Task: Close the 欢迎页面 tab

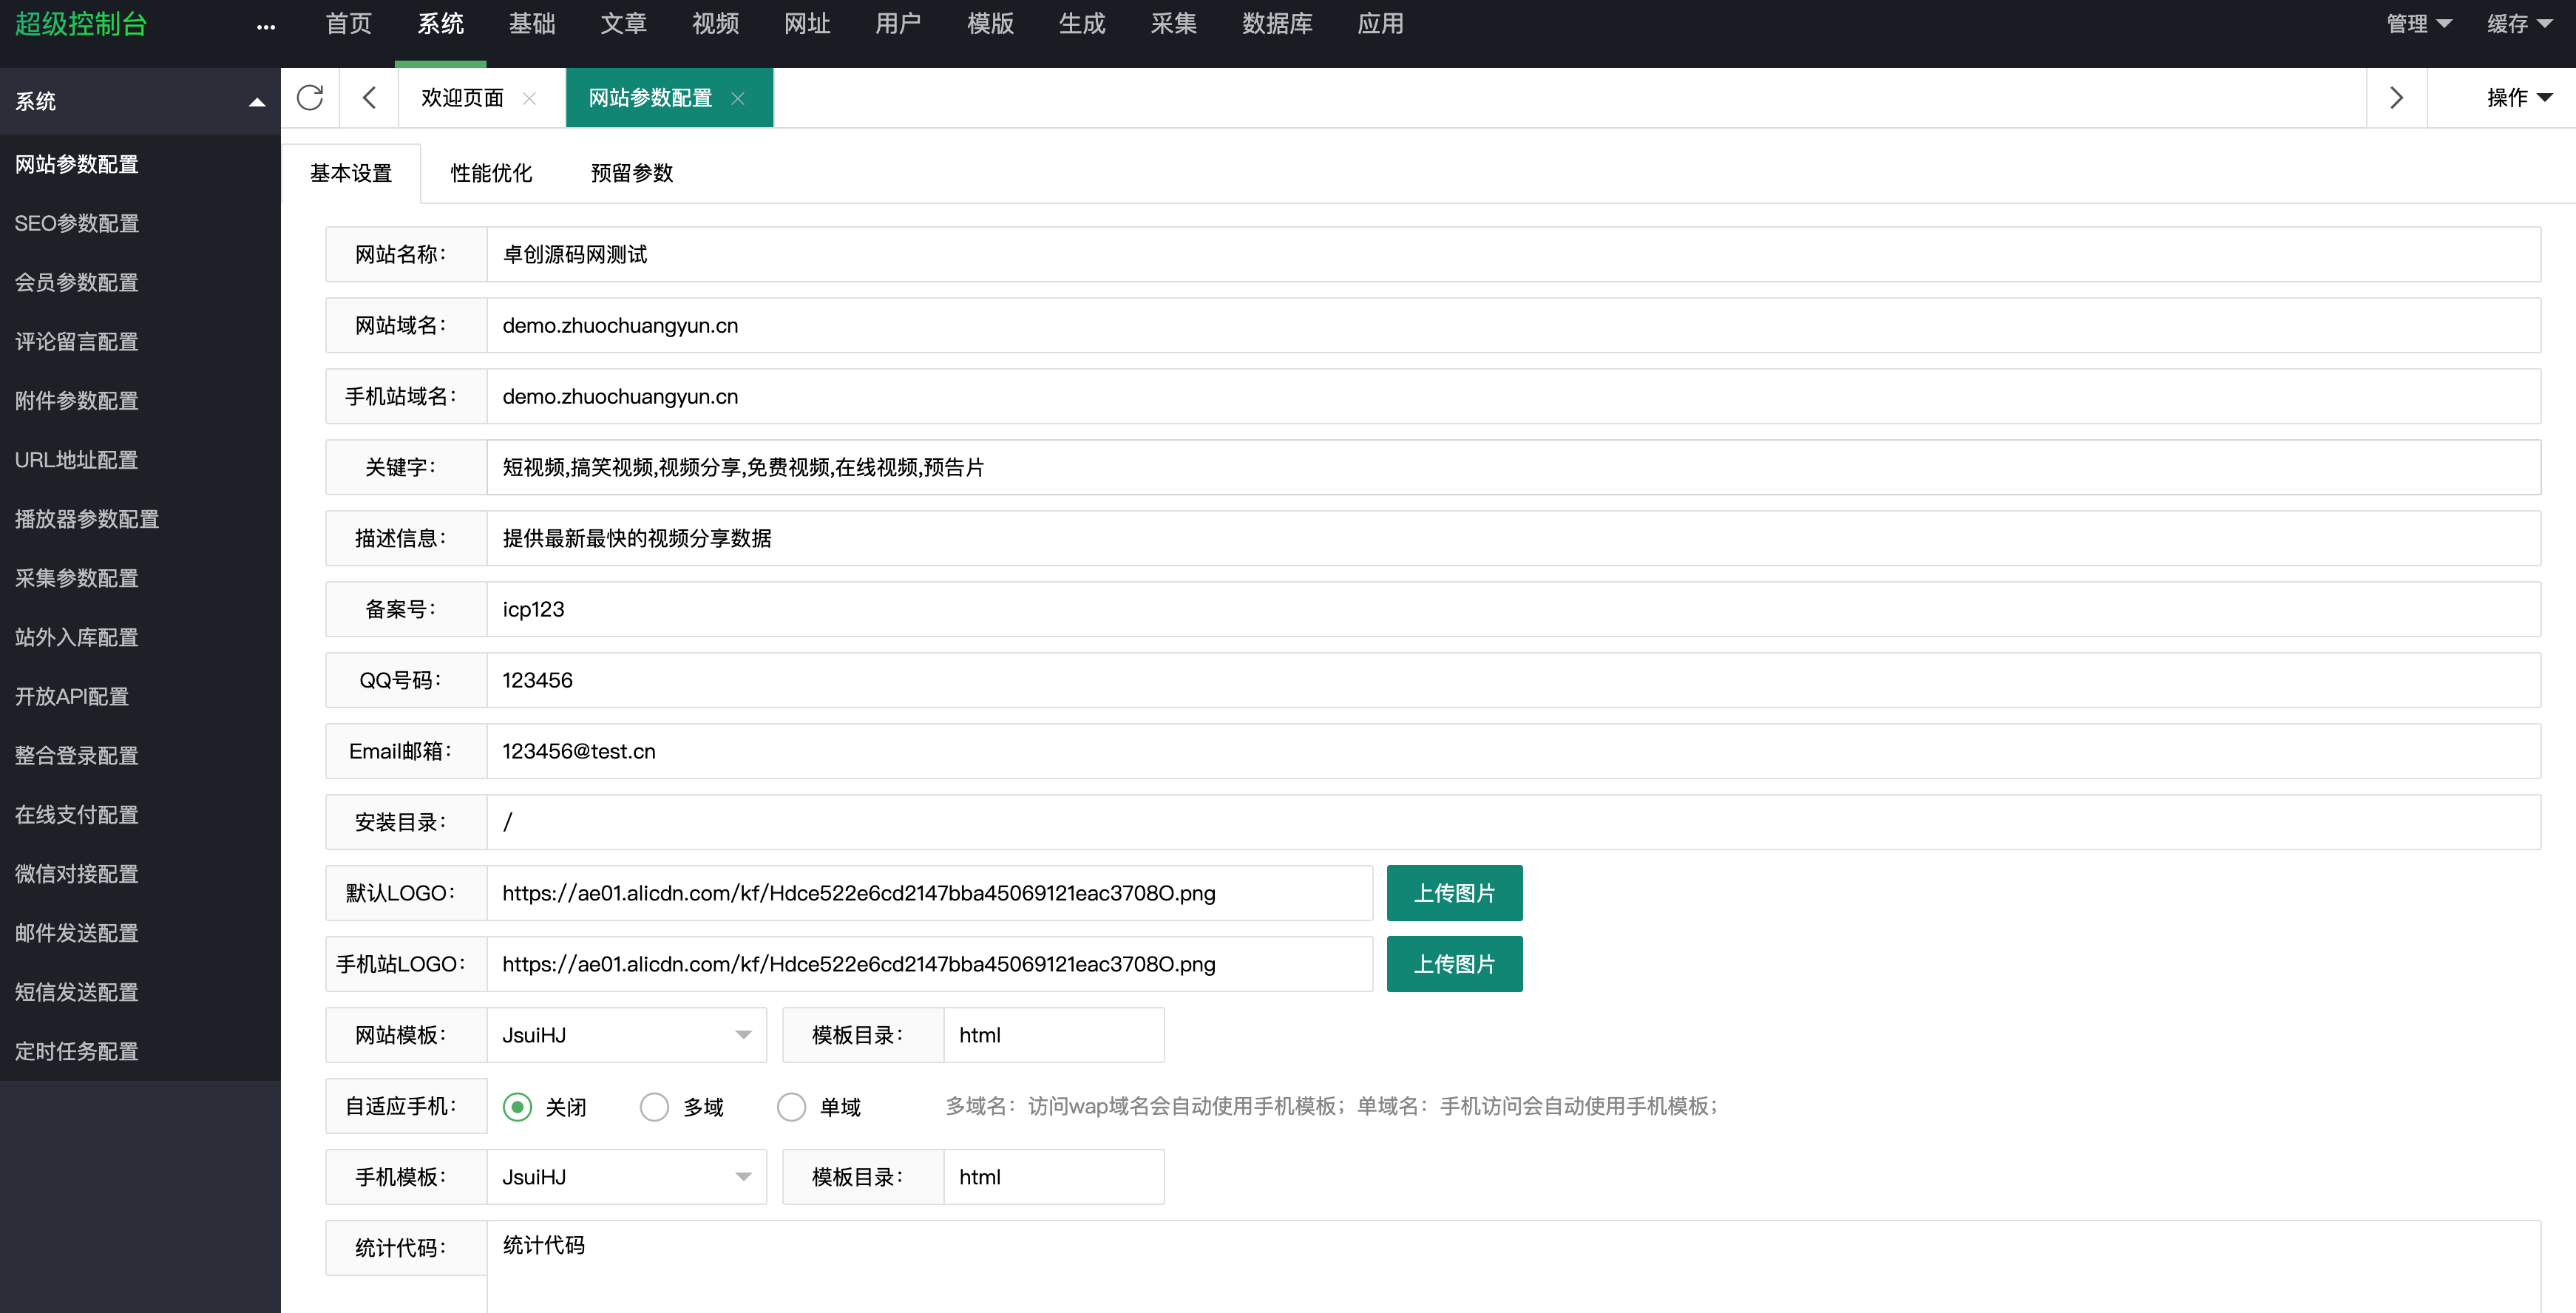Action: click(529, 98)
